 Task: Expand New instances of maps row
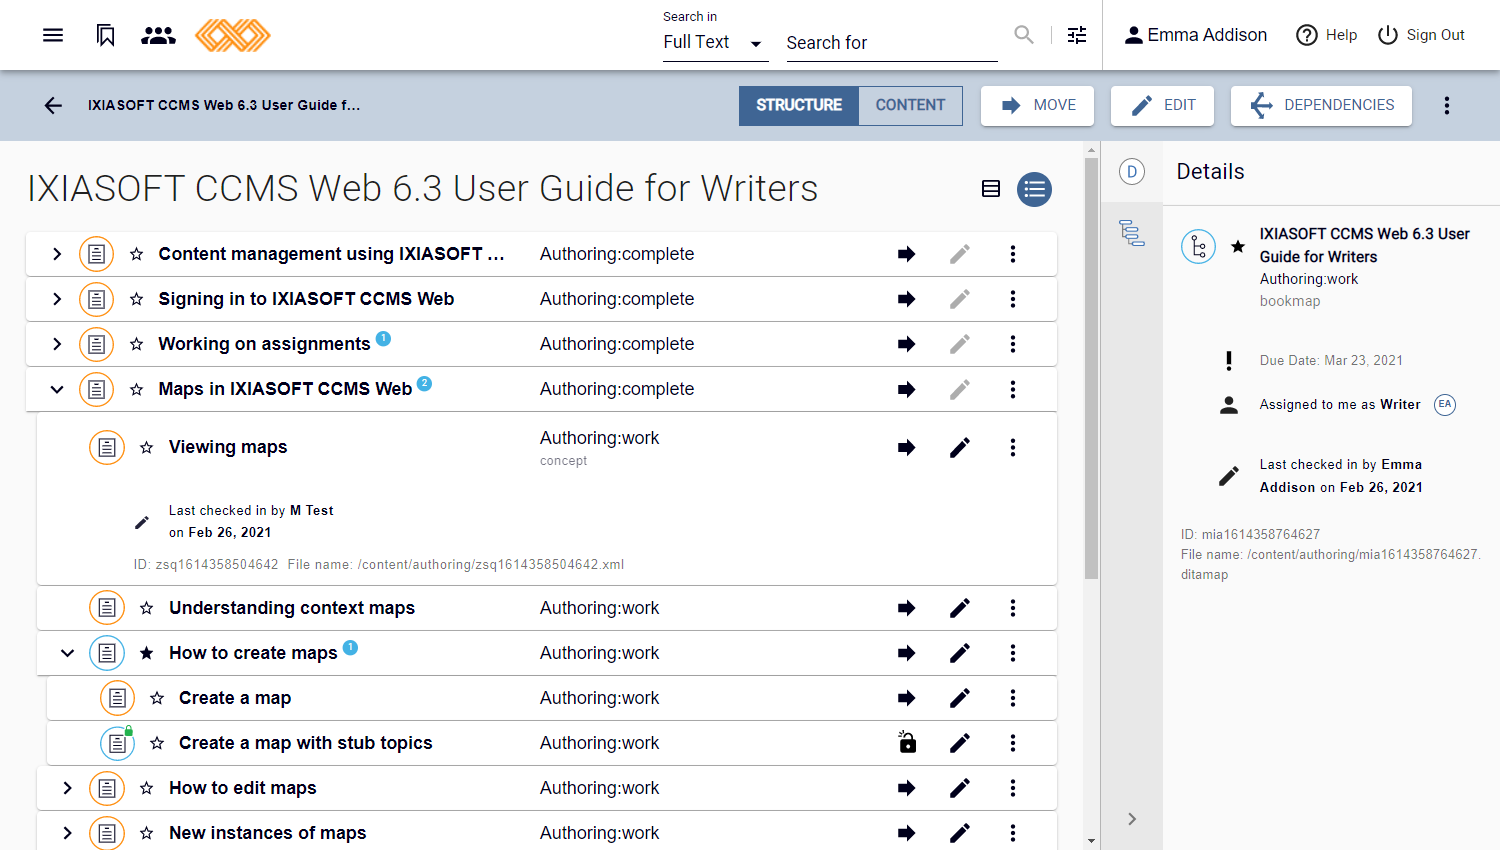[67, 833]
